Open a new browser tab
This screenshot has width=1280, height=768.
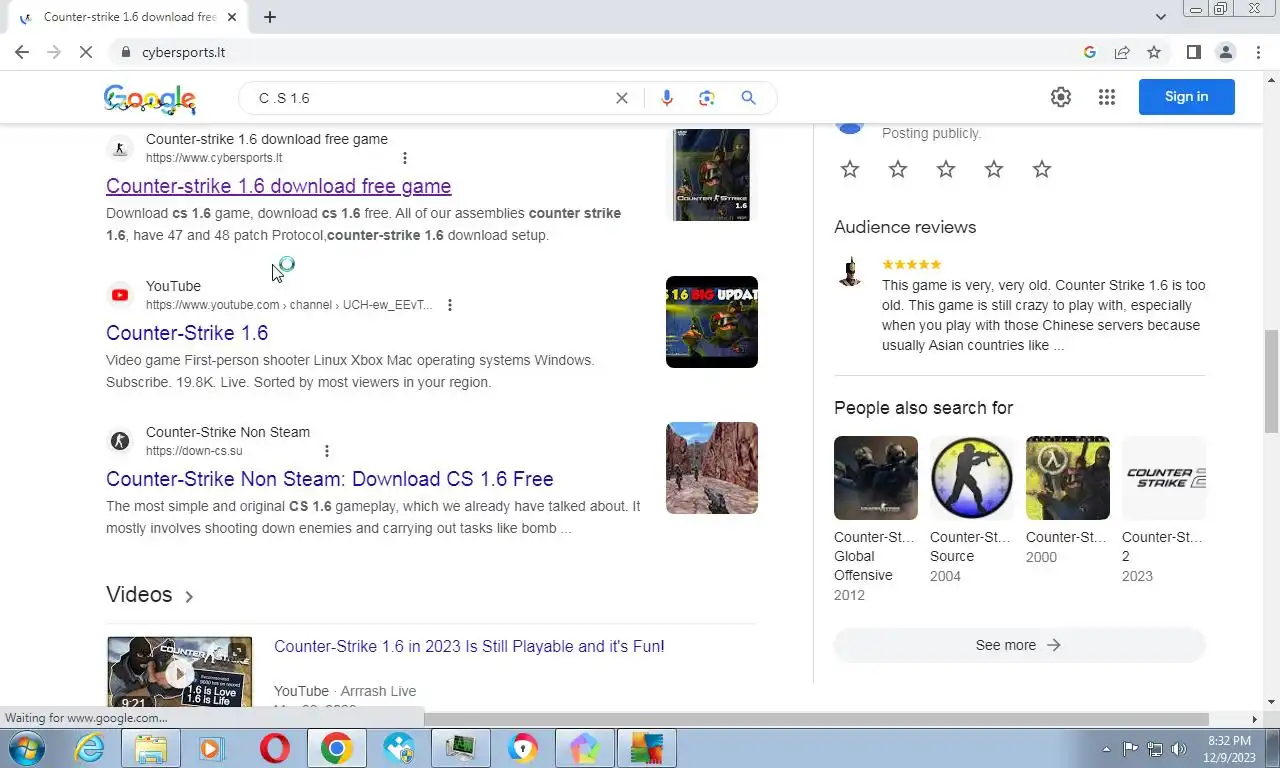[x=270, y=17]
